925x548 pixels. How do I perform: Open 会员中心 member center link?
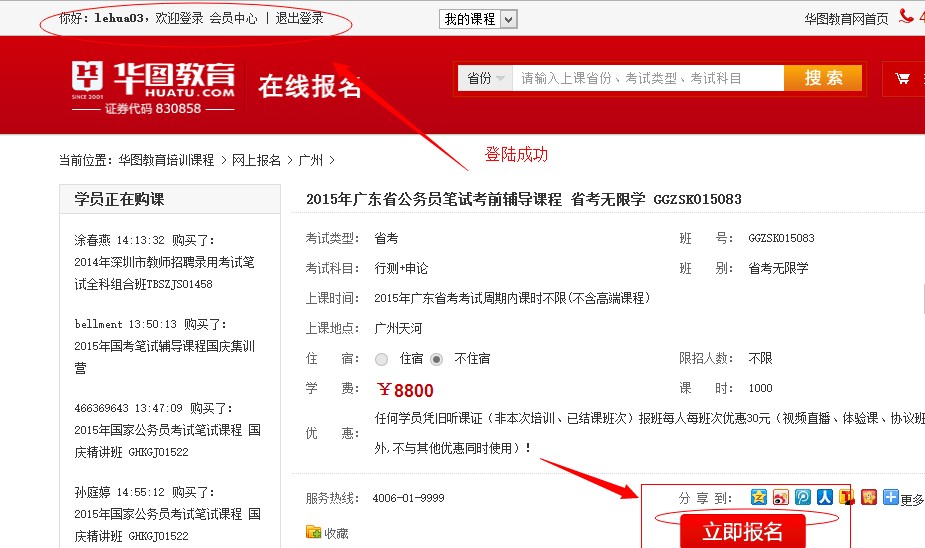(x=234, y=18)
